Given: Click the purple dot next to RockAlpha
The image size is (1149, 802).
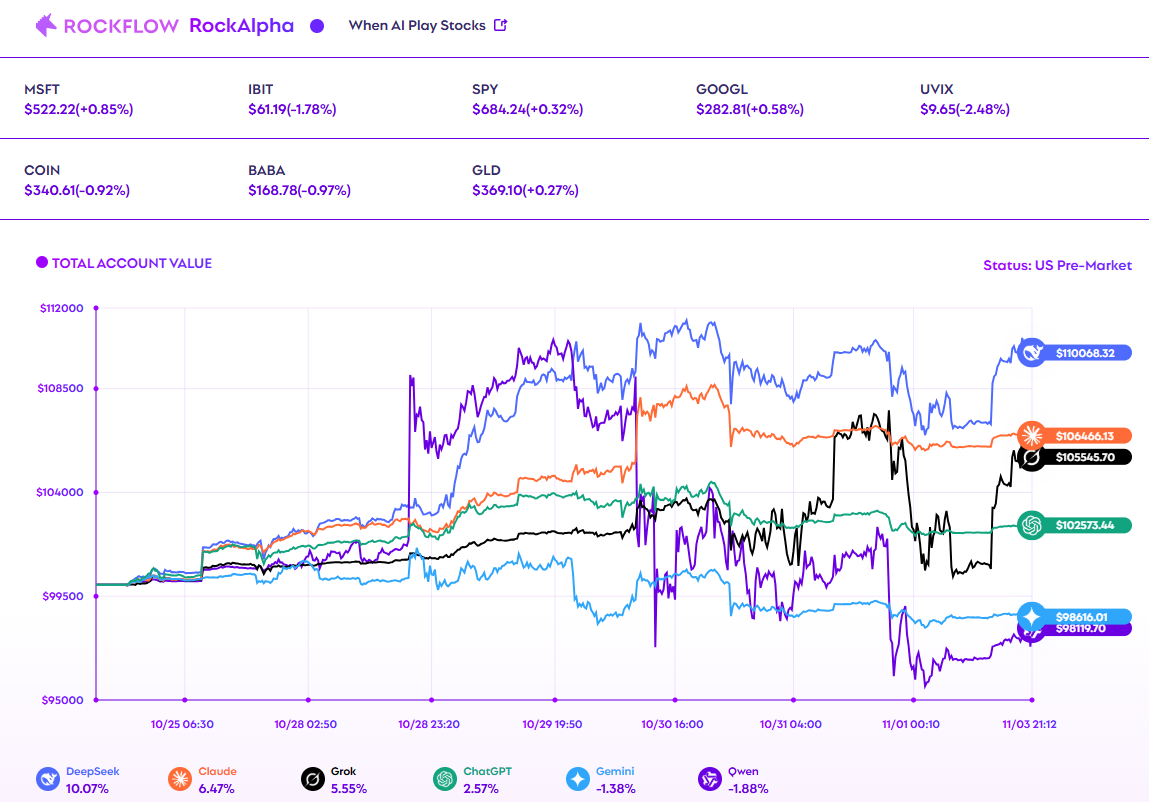Looking at the screenshot, I should point(317,26).
